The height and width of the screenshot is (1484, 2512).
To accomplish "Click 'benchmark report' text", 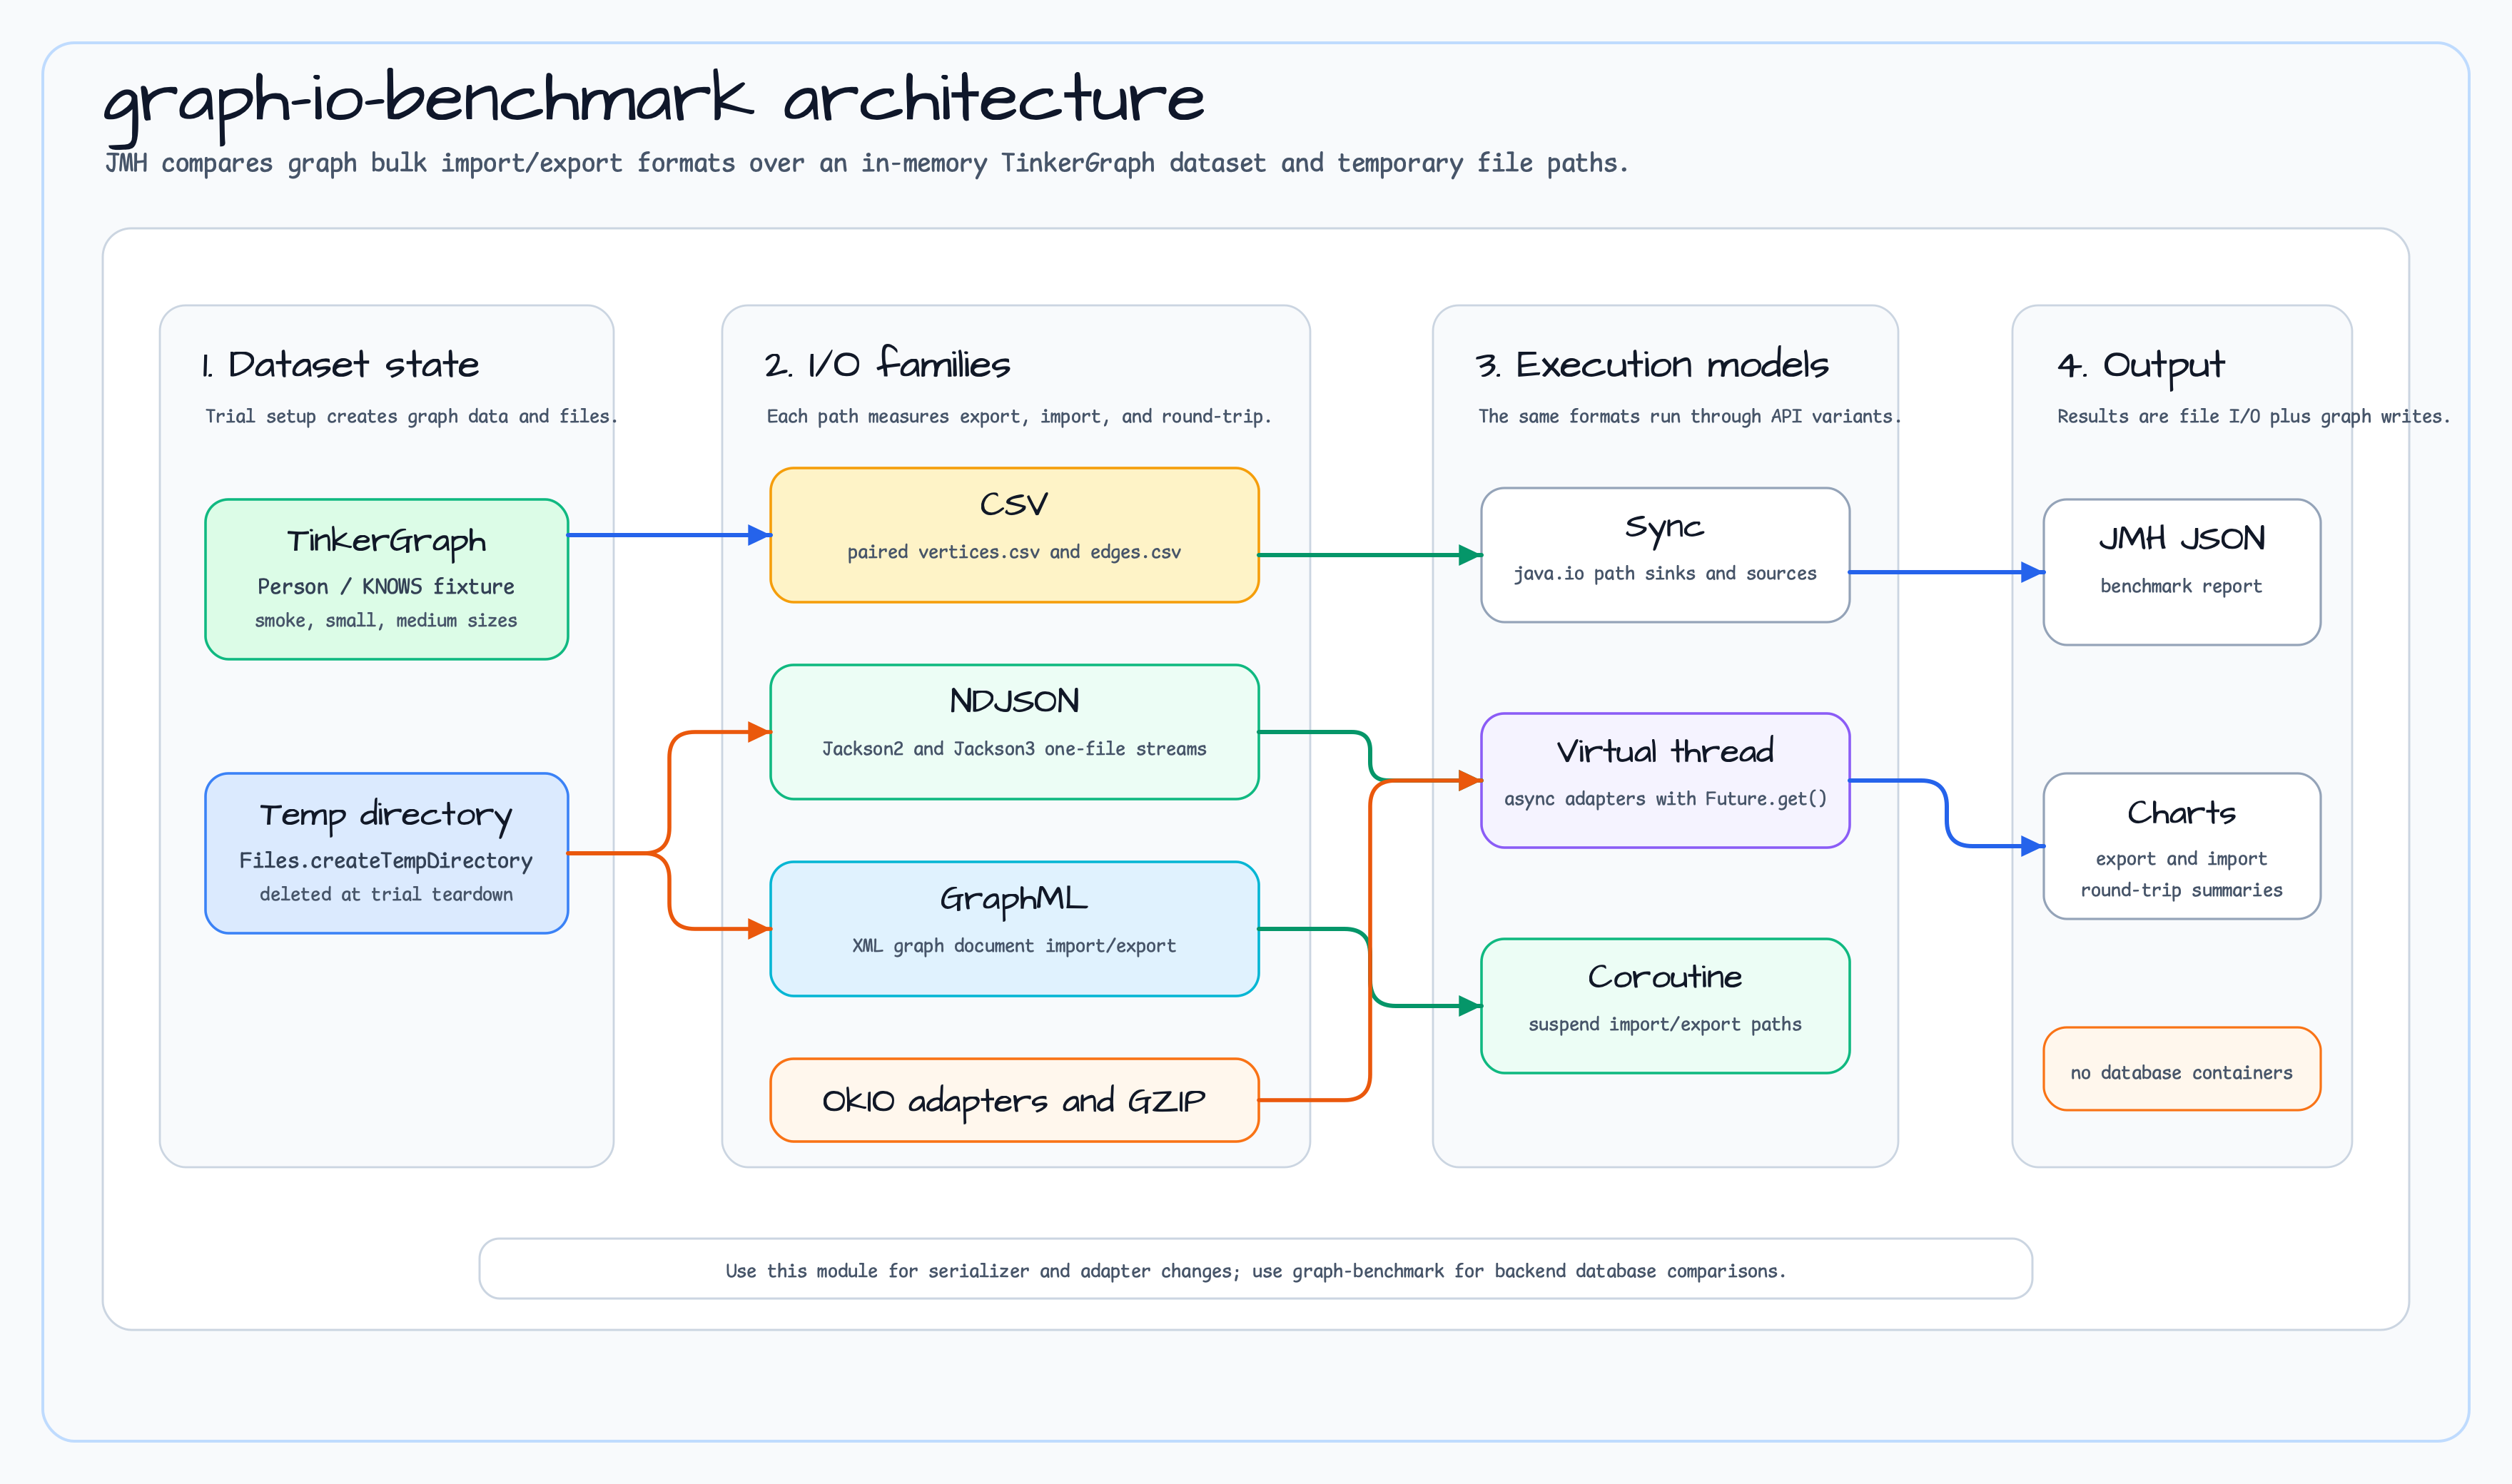I will [2182, 586].
